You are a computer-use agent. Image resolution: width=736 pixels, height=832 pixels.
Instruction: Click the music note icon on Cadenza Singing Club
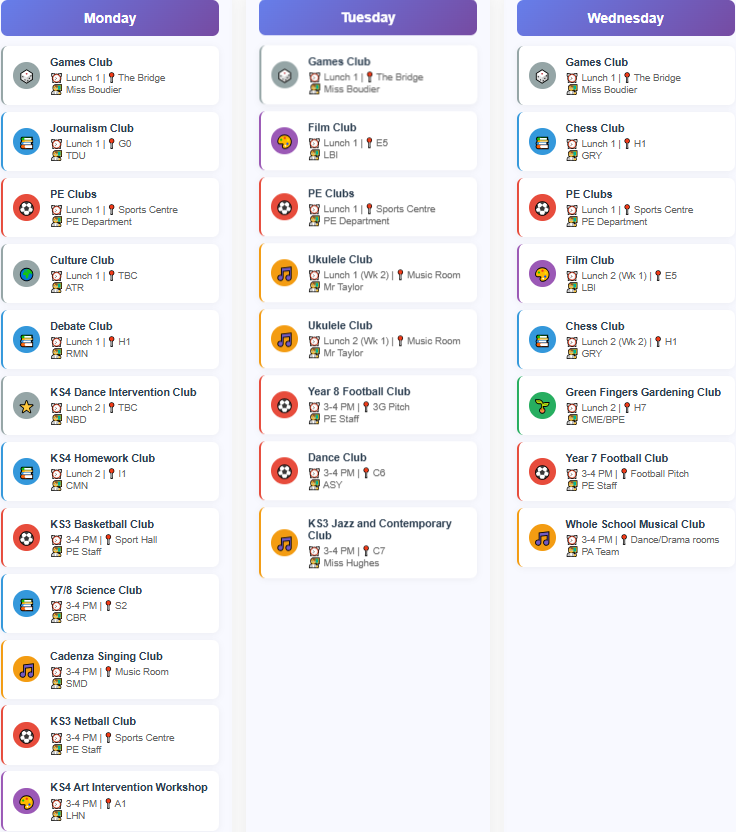[27, 669]
